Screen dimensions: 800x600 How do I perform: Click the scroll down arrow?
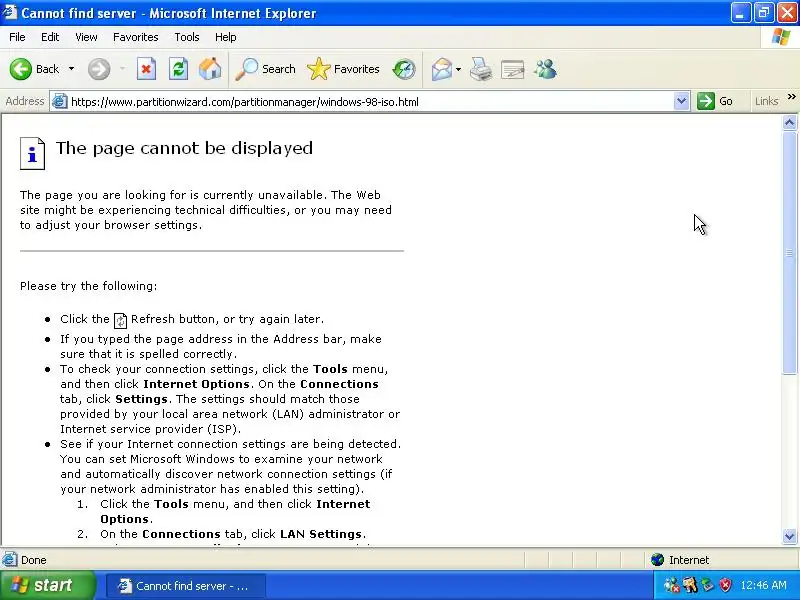(x=789, y=536)
